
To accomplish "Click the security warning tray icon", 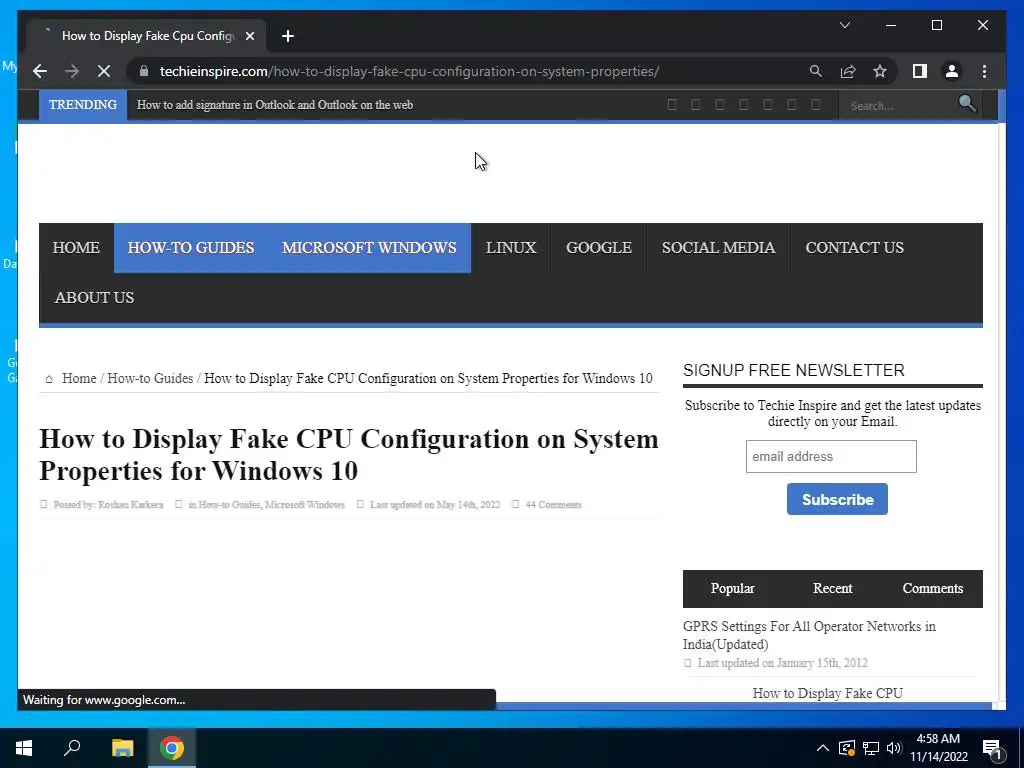I will (846, 748).
